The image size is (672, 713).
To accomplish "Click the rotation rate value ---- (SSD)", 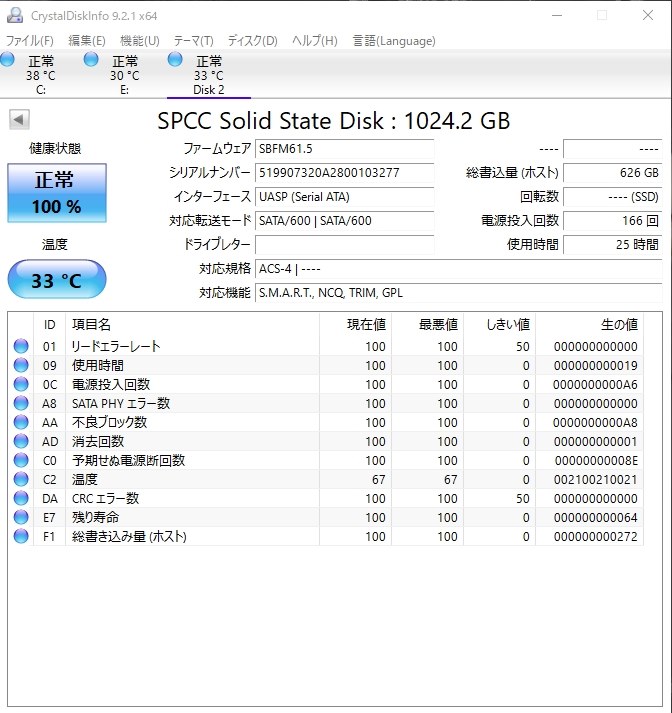I will [612, 197].
